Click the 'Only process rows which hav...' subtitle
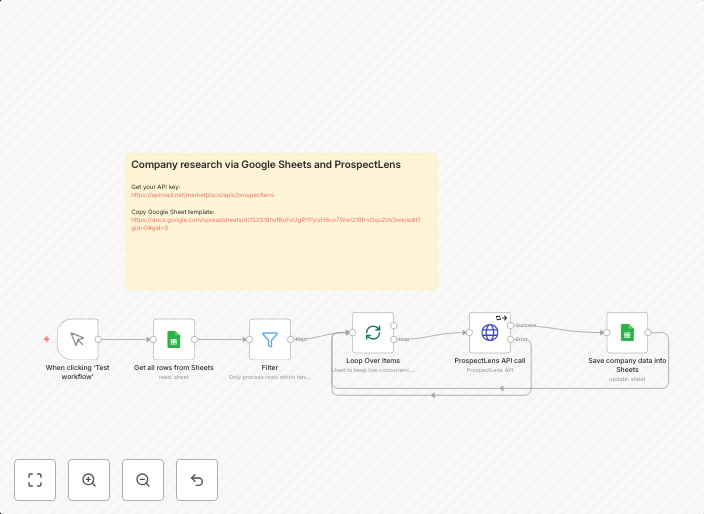The width and height of the screenshot is (704, 514). click(x=270, y=377)
